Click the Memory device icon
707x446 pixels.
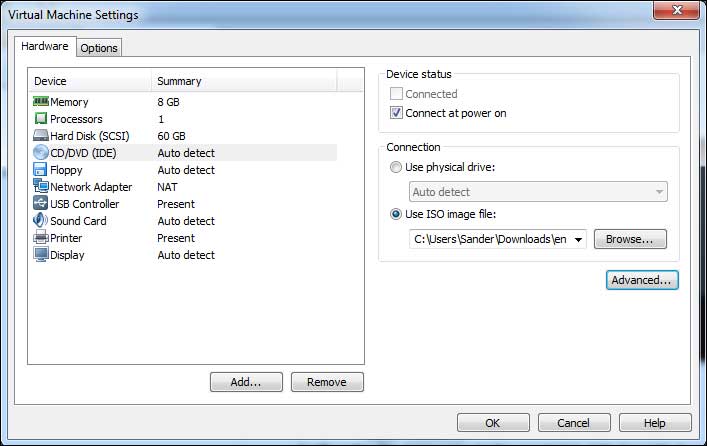(41, 102)
